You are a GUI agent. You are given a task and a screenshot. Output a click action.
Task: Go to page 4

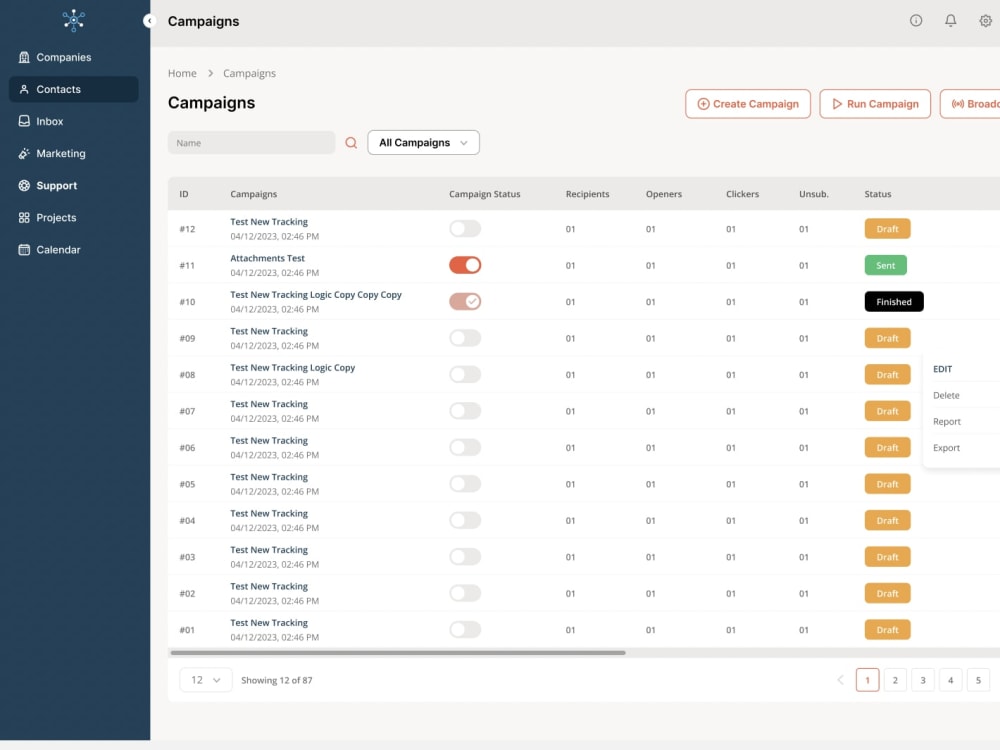(950, 680)
